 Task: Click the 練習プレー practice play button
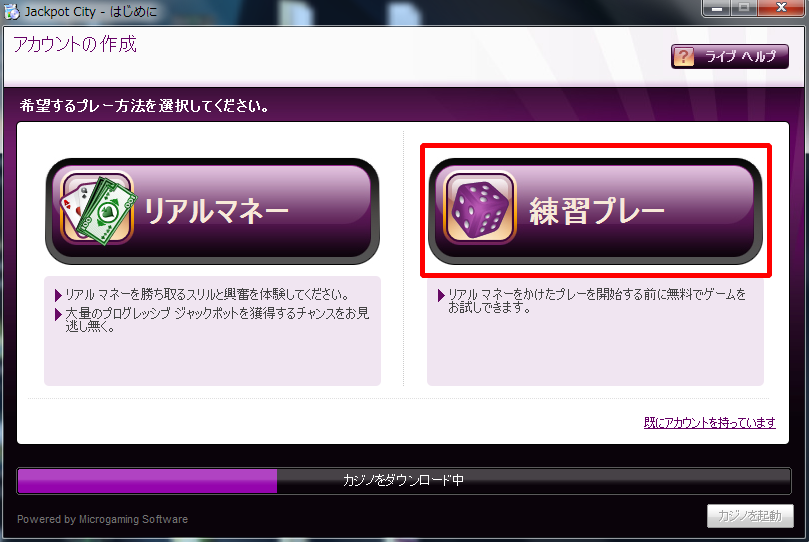595,211
